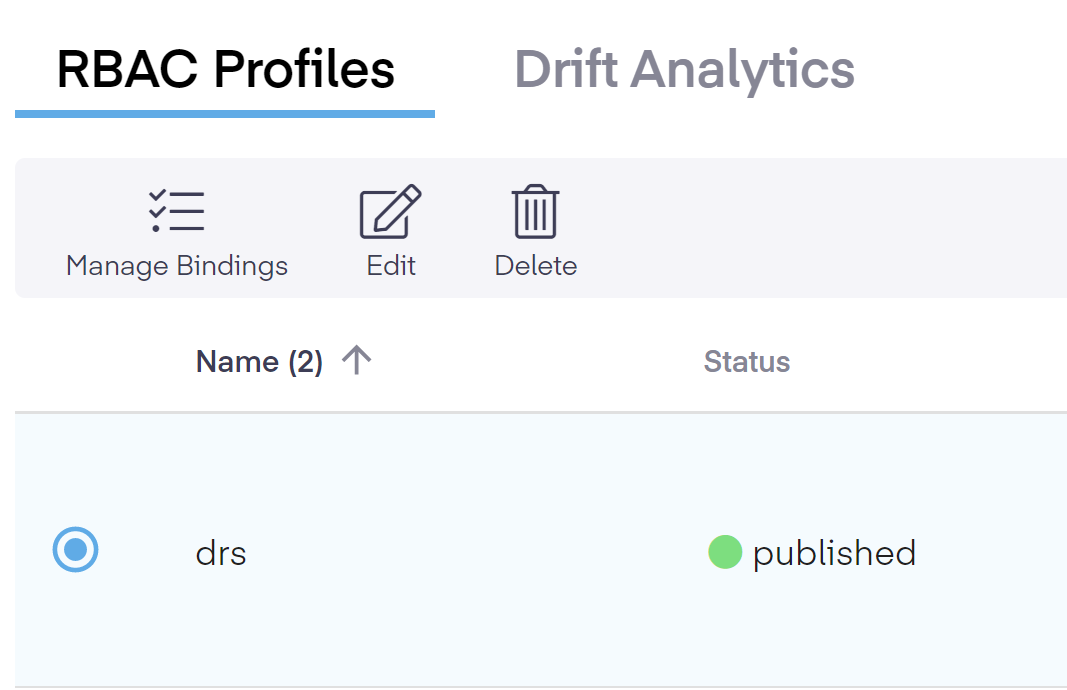Click the empty header cell above radio button
1067x690 pixels.
pos(75,361)
